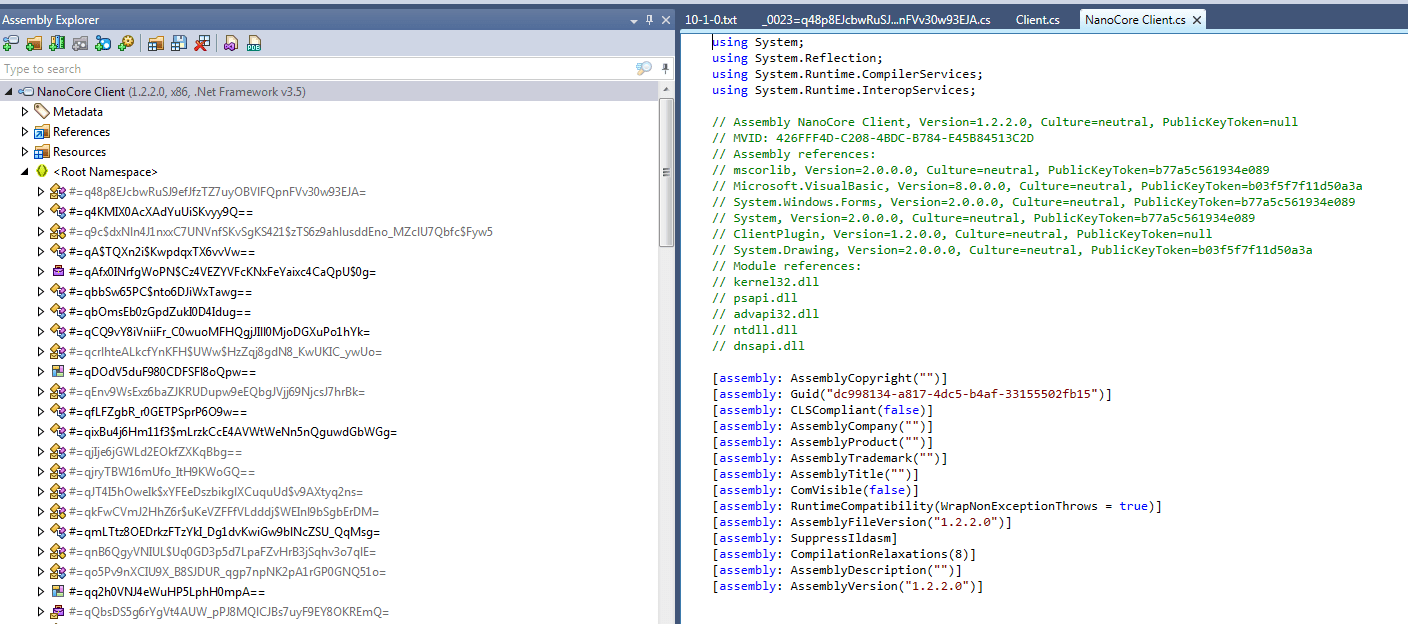
Task: Select the #=qjIje6jGWLd2EOkfZXKqBbg== row
Action: (x=330, y=451)
